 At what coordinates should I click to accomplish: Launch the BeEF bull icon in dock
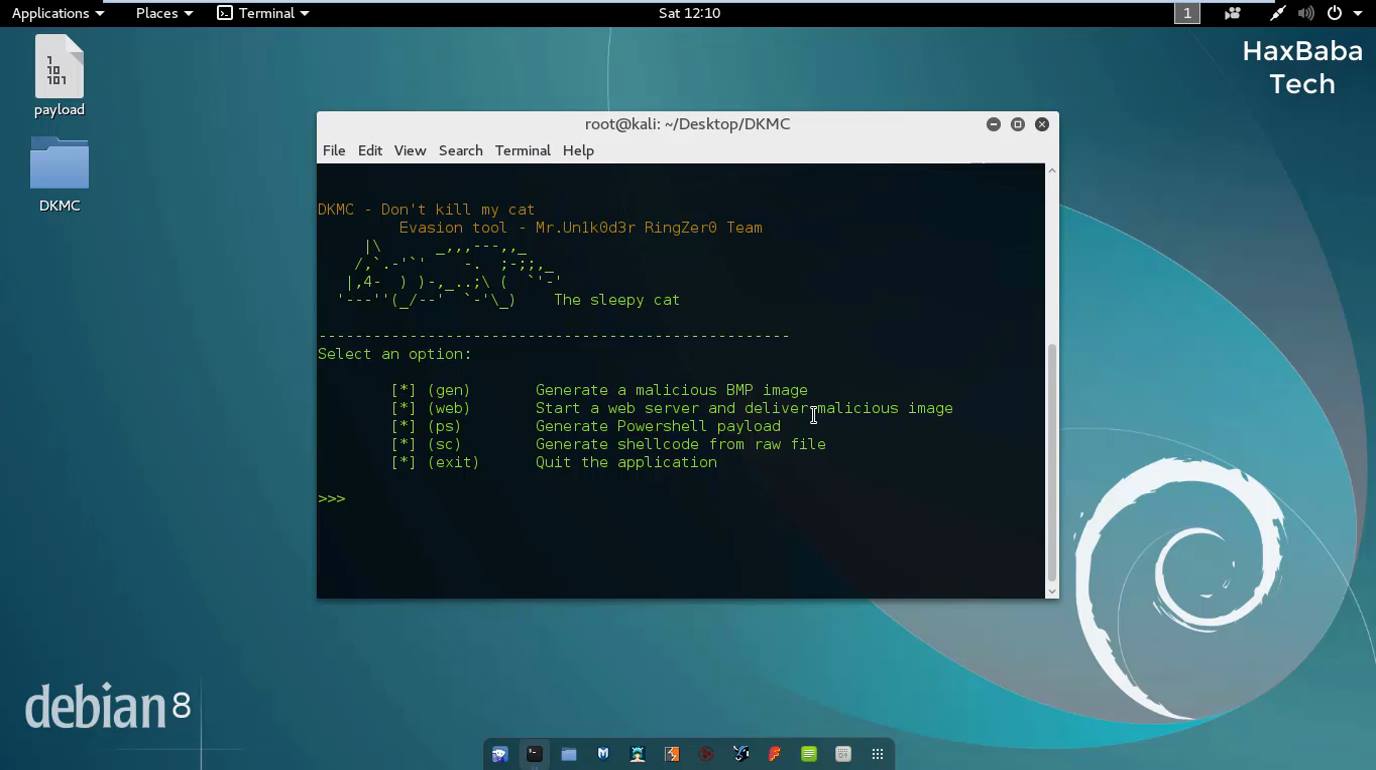[x=741, y=754]
